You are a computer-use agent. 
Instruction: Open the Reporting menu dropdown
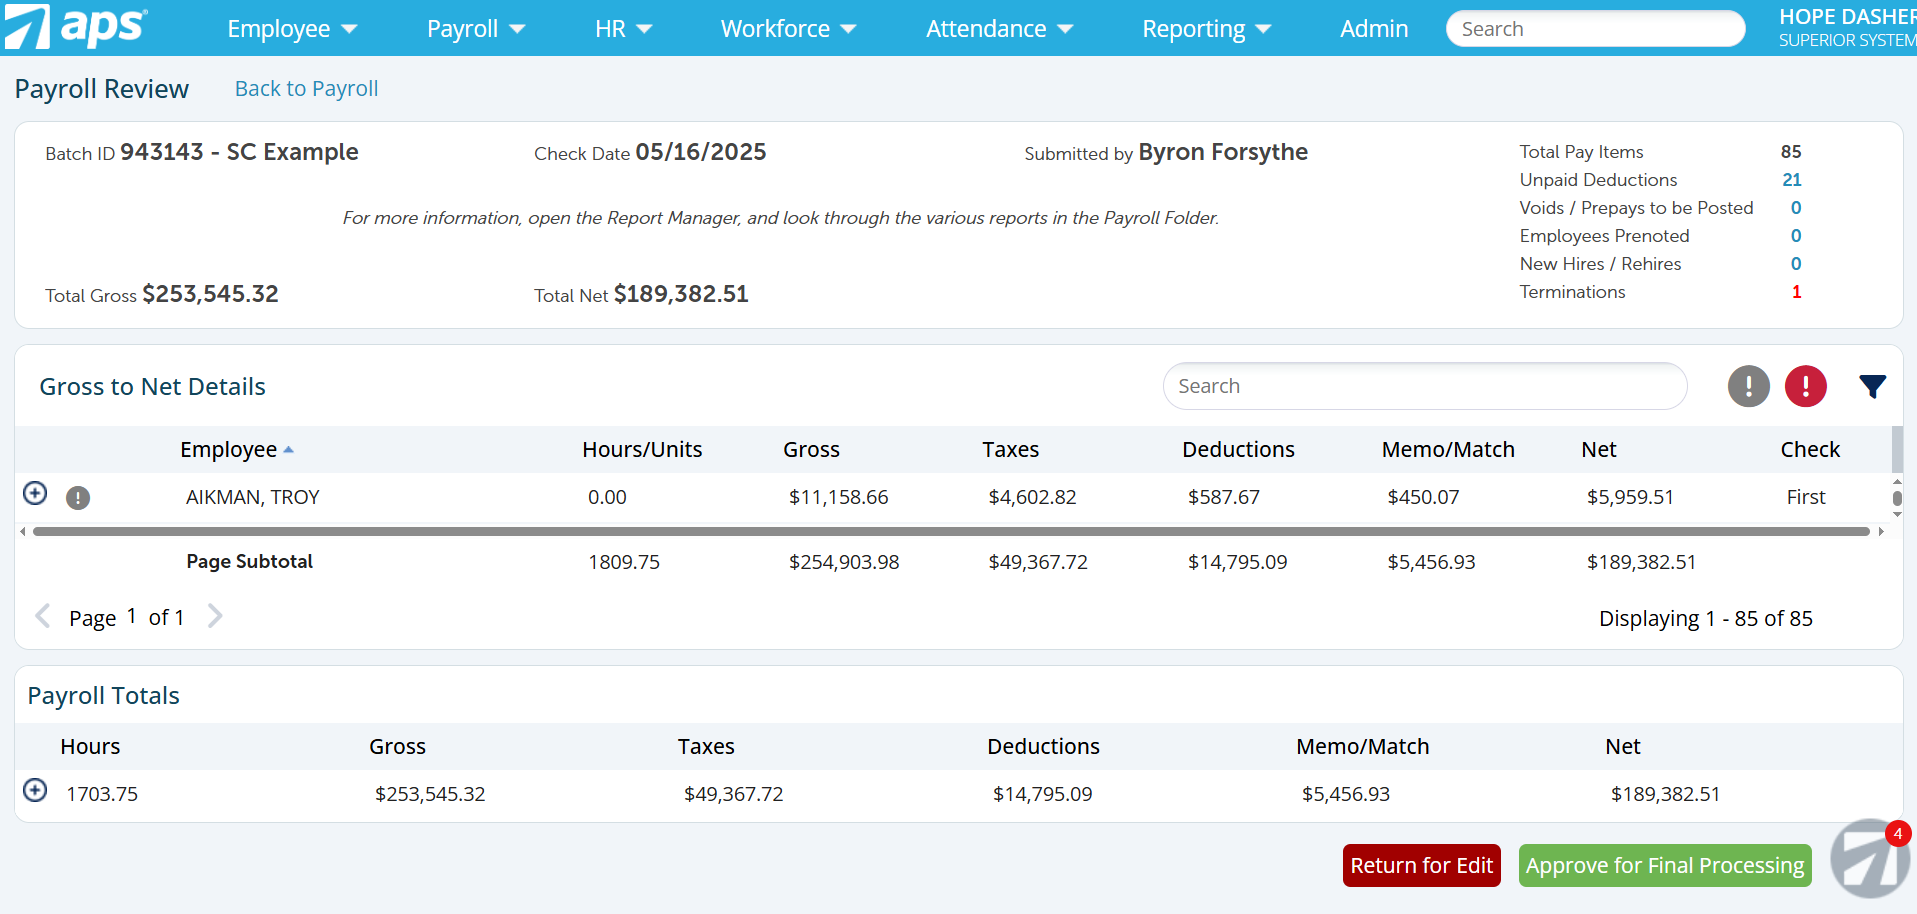click(1205, 28)
